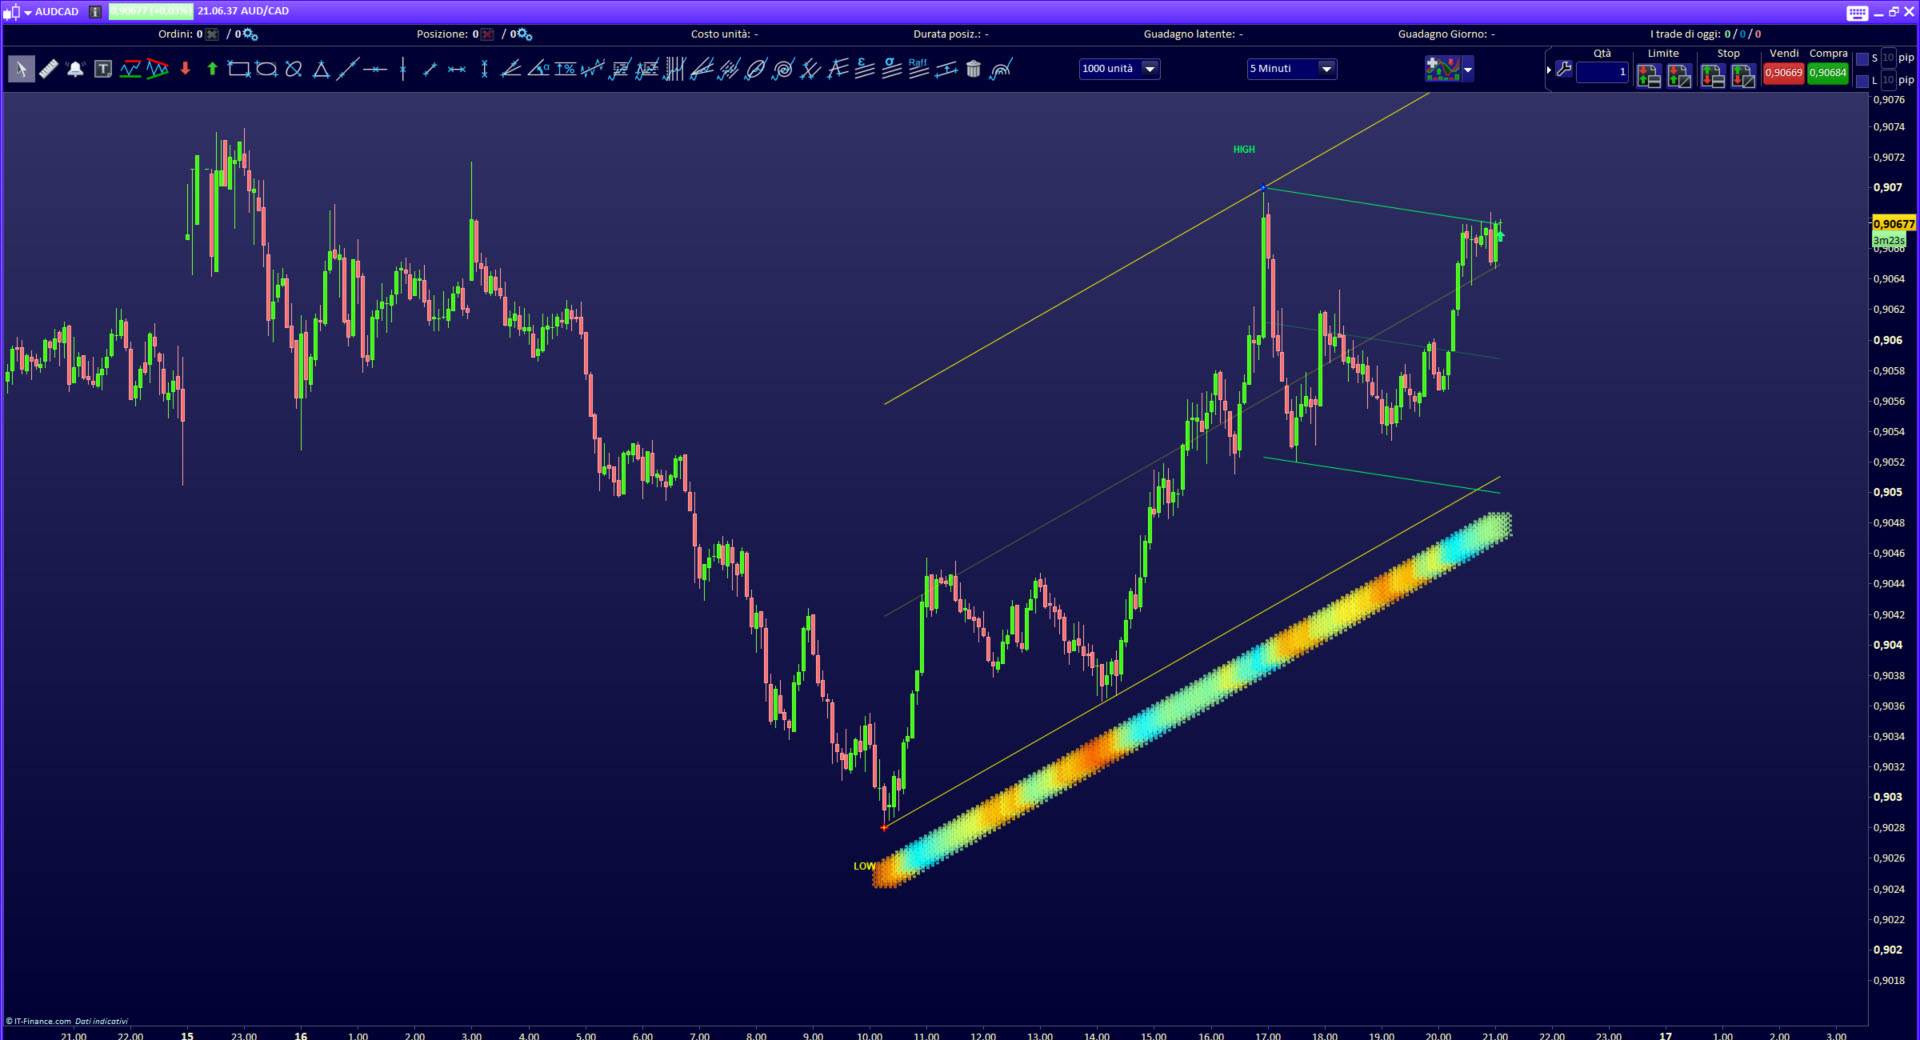
Task: Select the ruler measurement tool
Action: pyautogui.click(x=48, y=69)
